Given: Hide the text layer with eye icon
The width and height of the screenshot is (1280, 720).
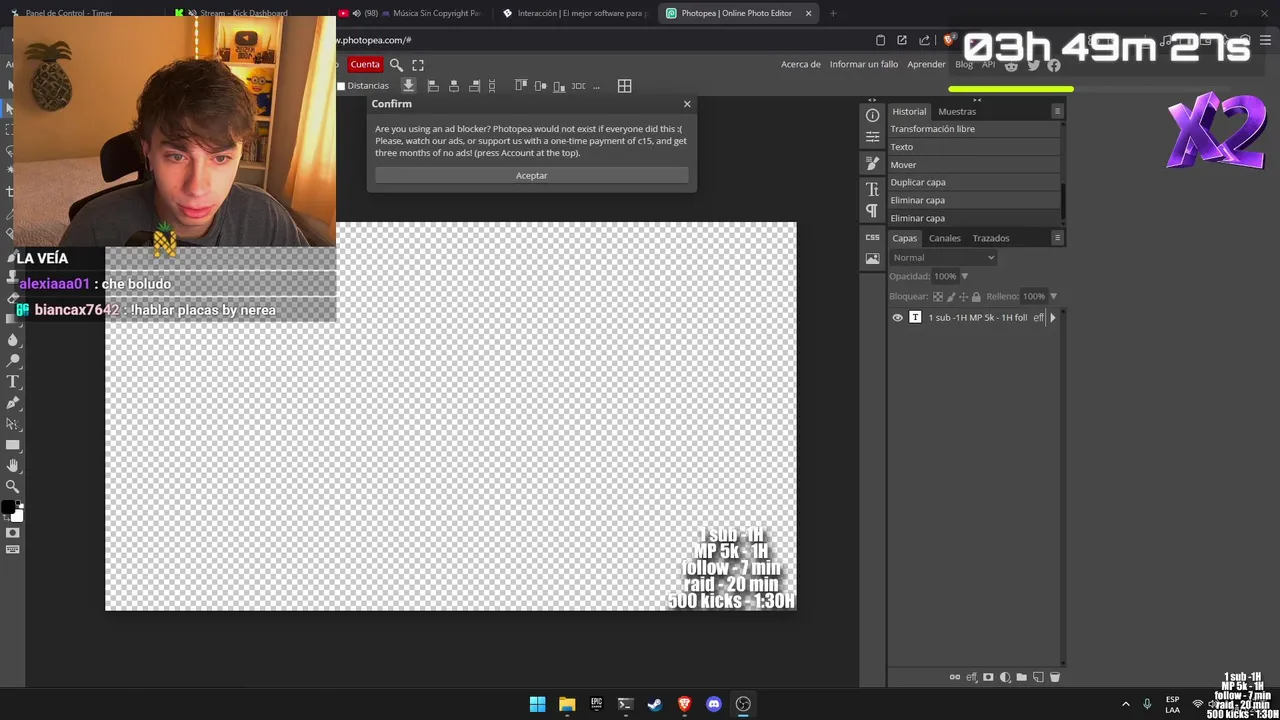Looking at the screenshot, I should (897, 317).
